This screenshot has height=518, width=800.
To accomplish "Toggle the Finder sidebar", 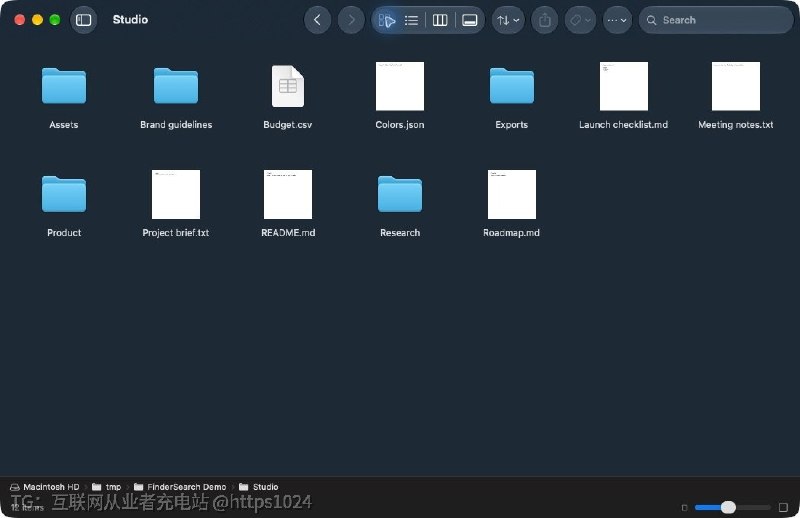I will point(83,20).
